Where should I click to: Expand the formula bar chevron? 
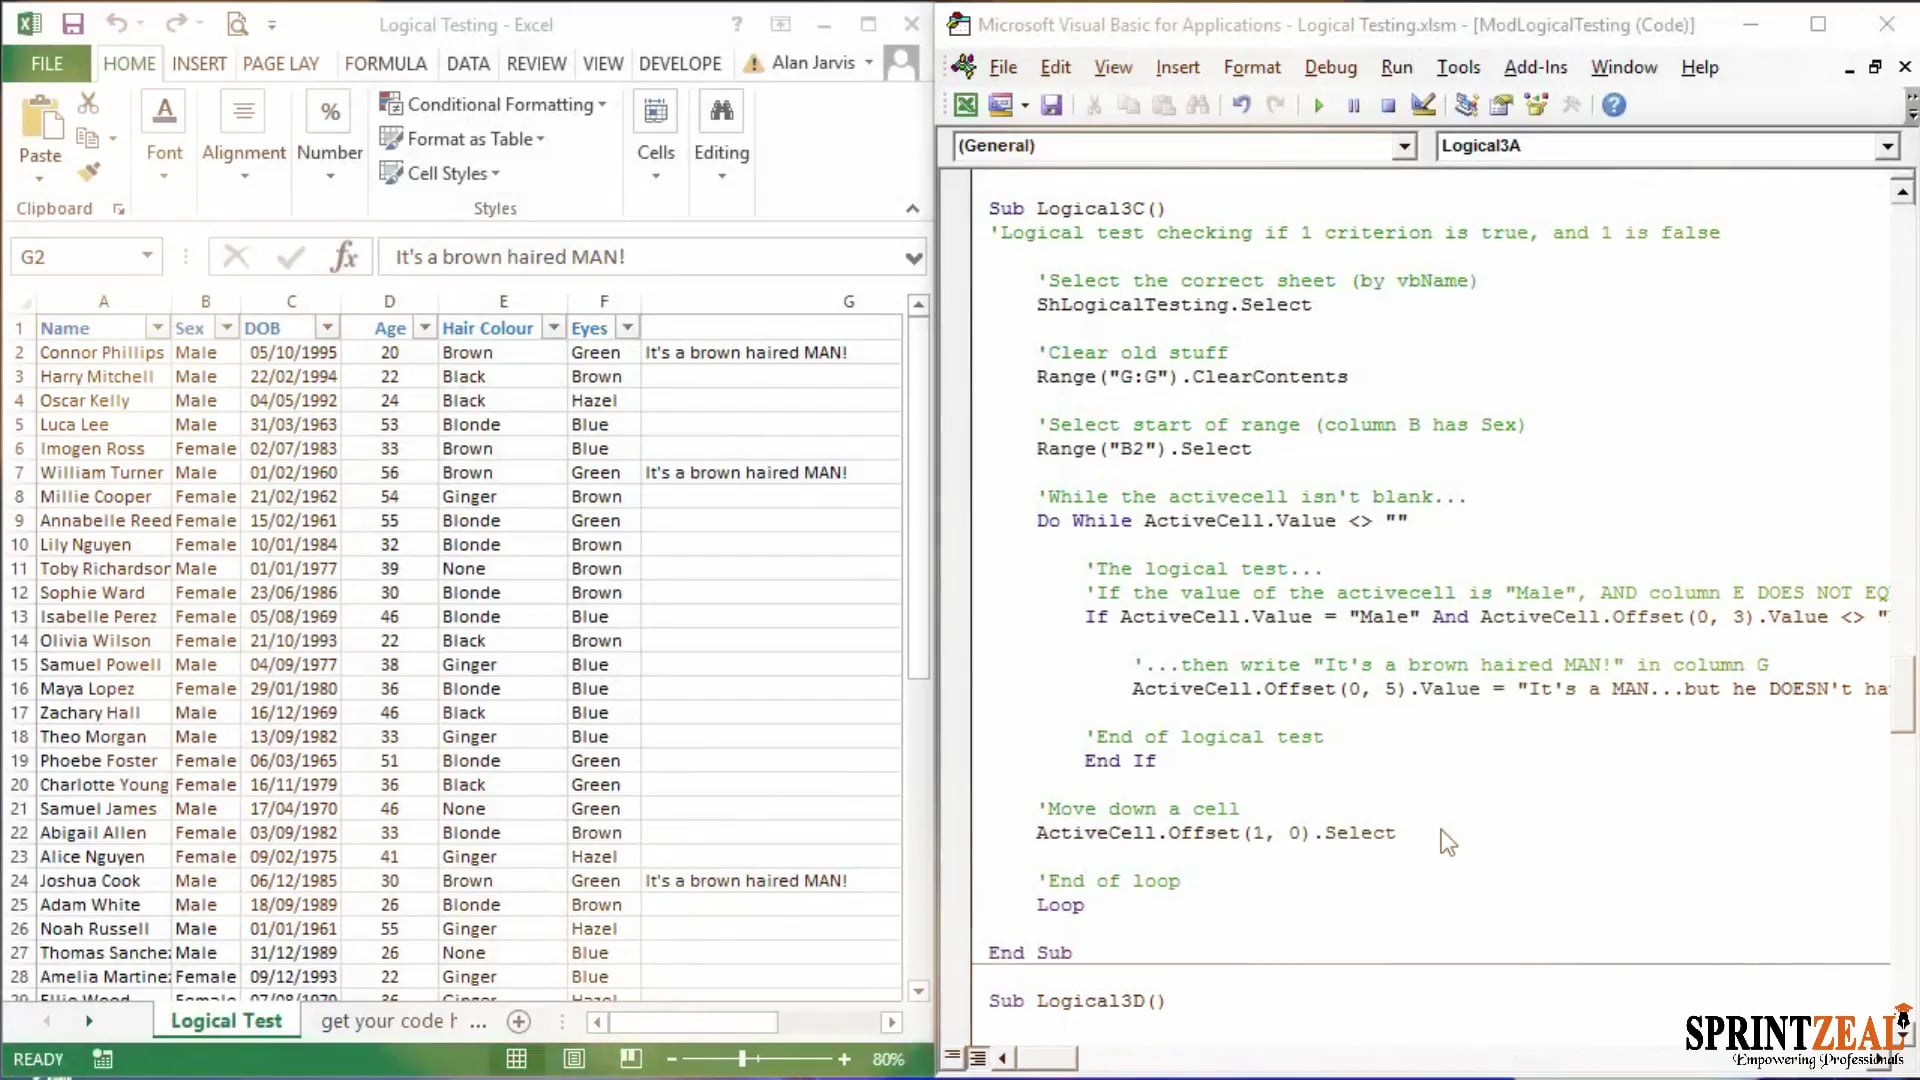pos(913,258)
